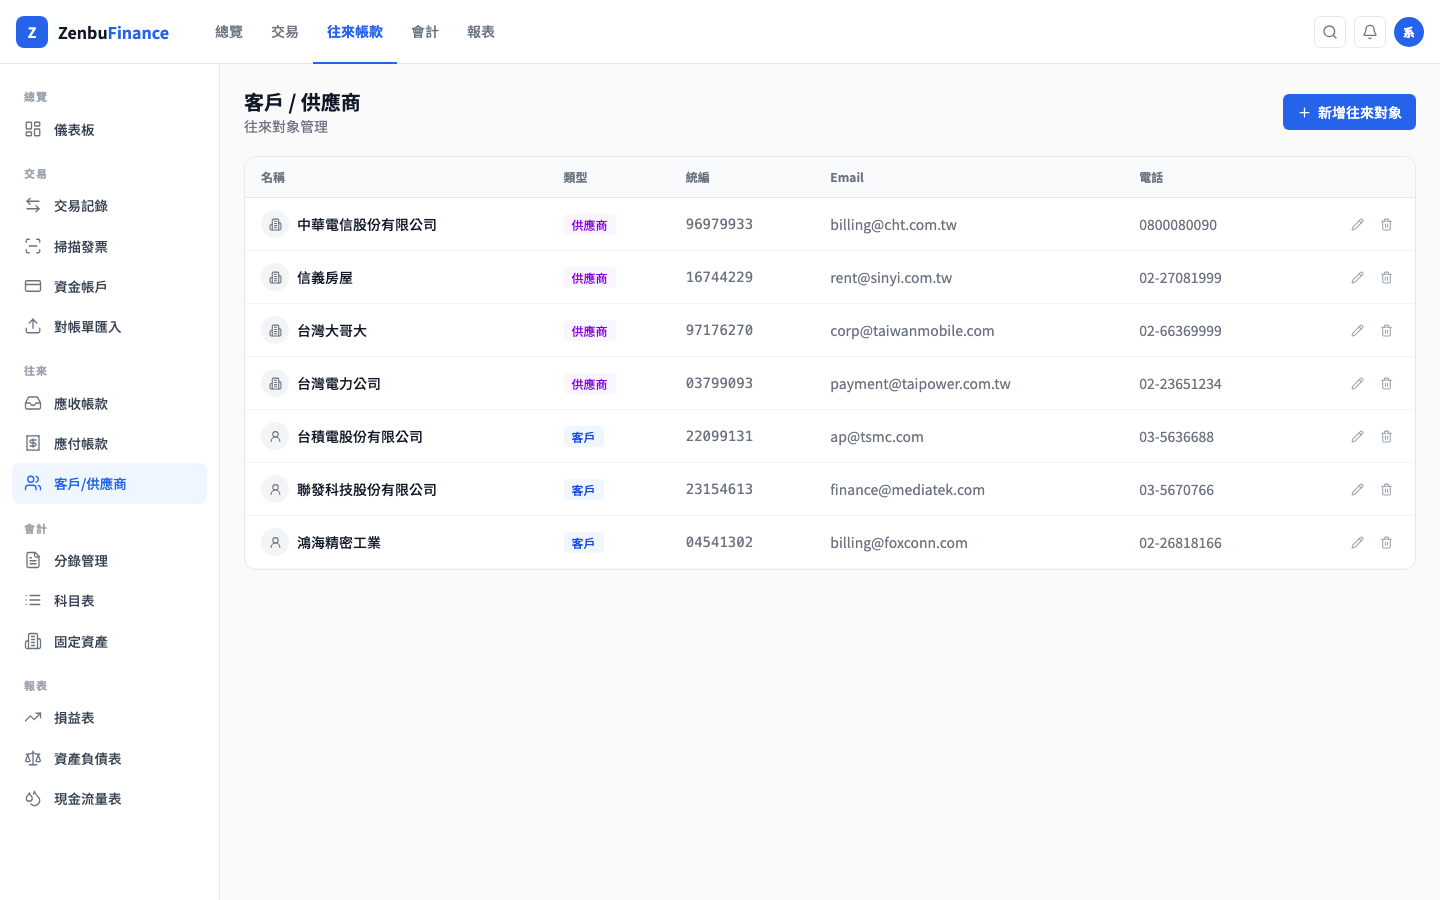Switch to 總覽 top tab
The height and width of the screenshot is (900, 1440).
tap(229, 32)
